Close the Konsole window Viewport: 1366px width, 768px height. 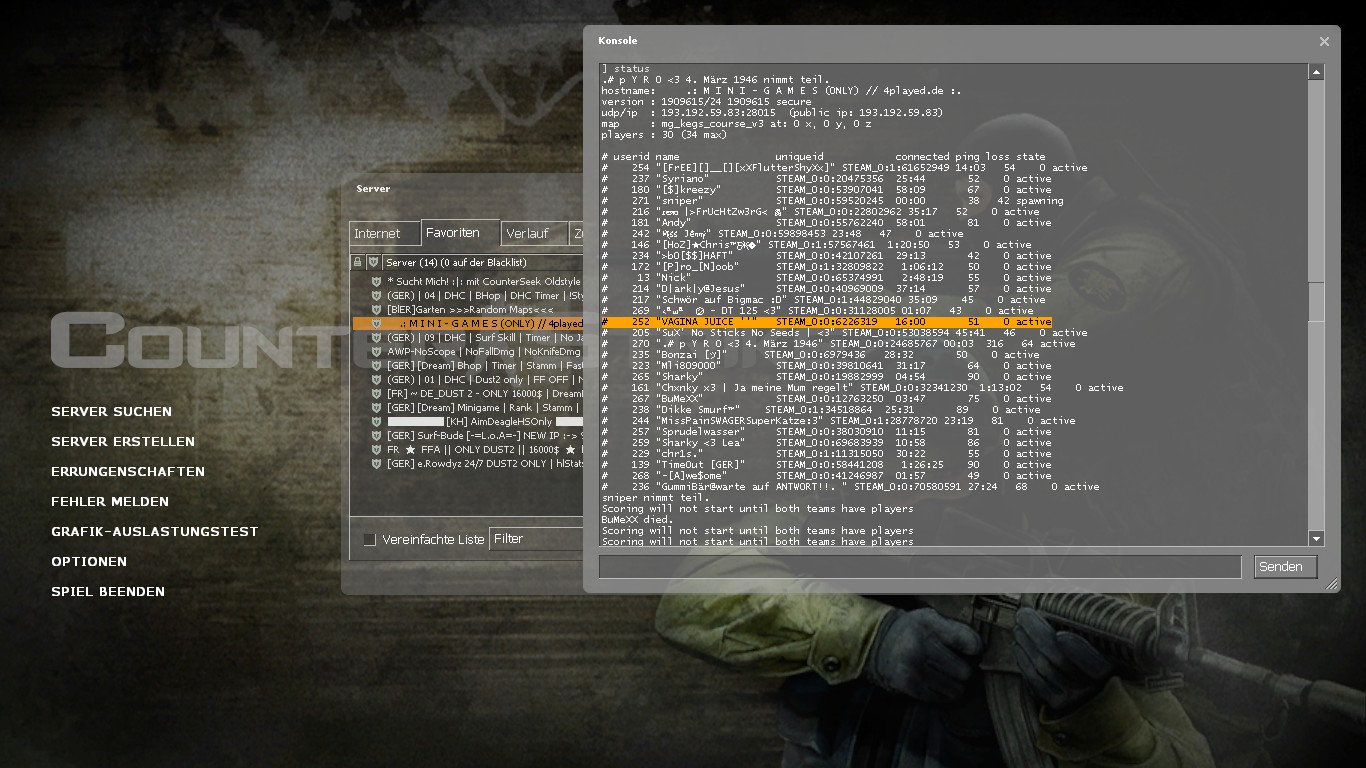pos(1324,42)
